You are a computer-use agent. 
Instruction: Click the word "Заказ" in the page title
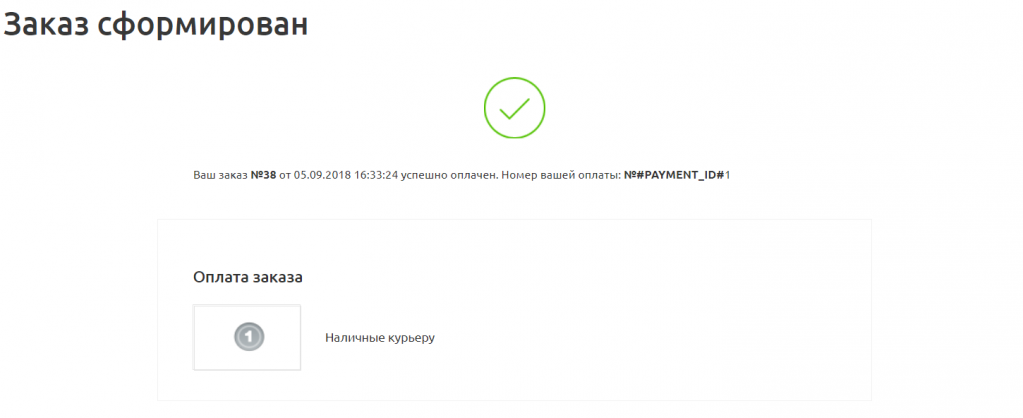pos(46,25)
